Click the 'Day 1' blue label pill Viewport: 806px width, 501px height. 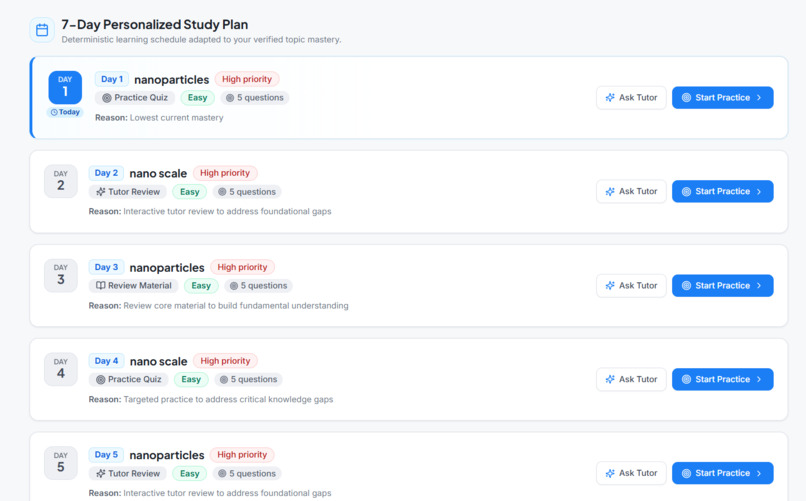coord(112,79)
